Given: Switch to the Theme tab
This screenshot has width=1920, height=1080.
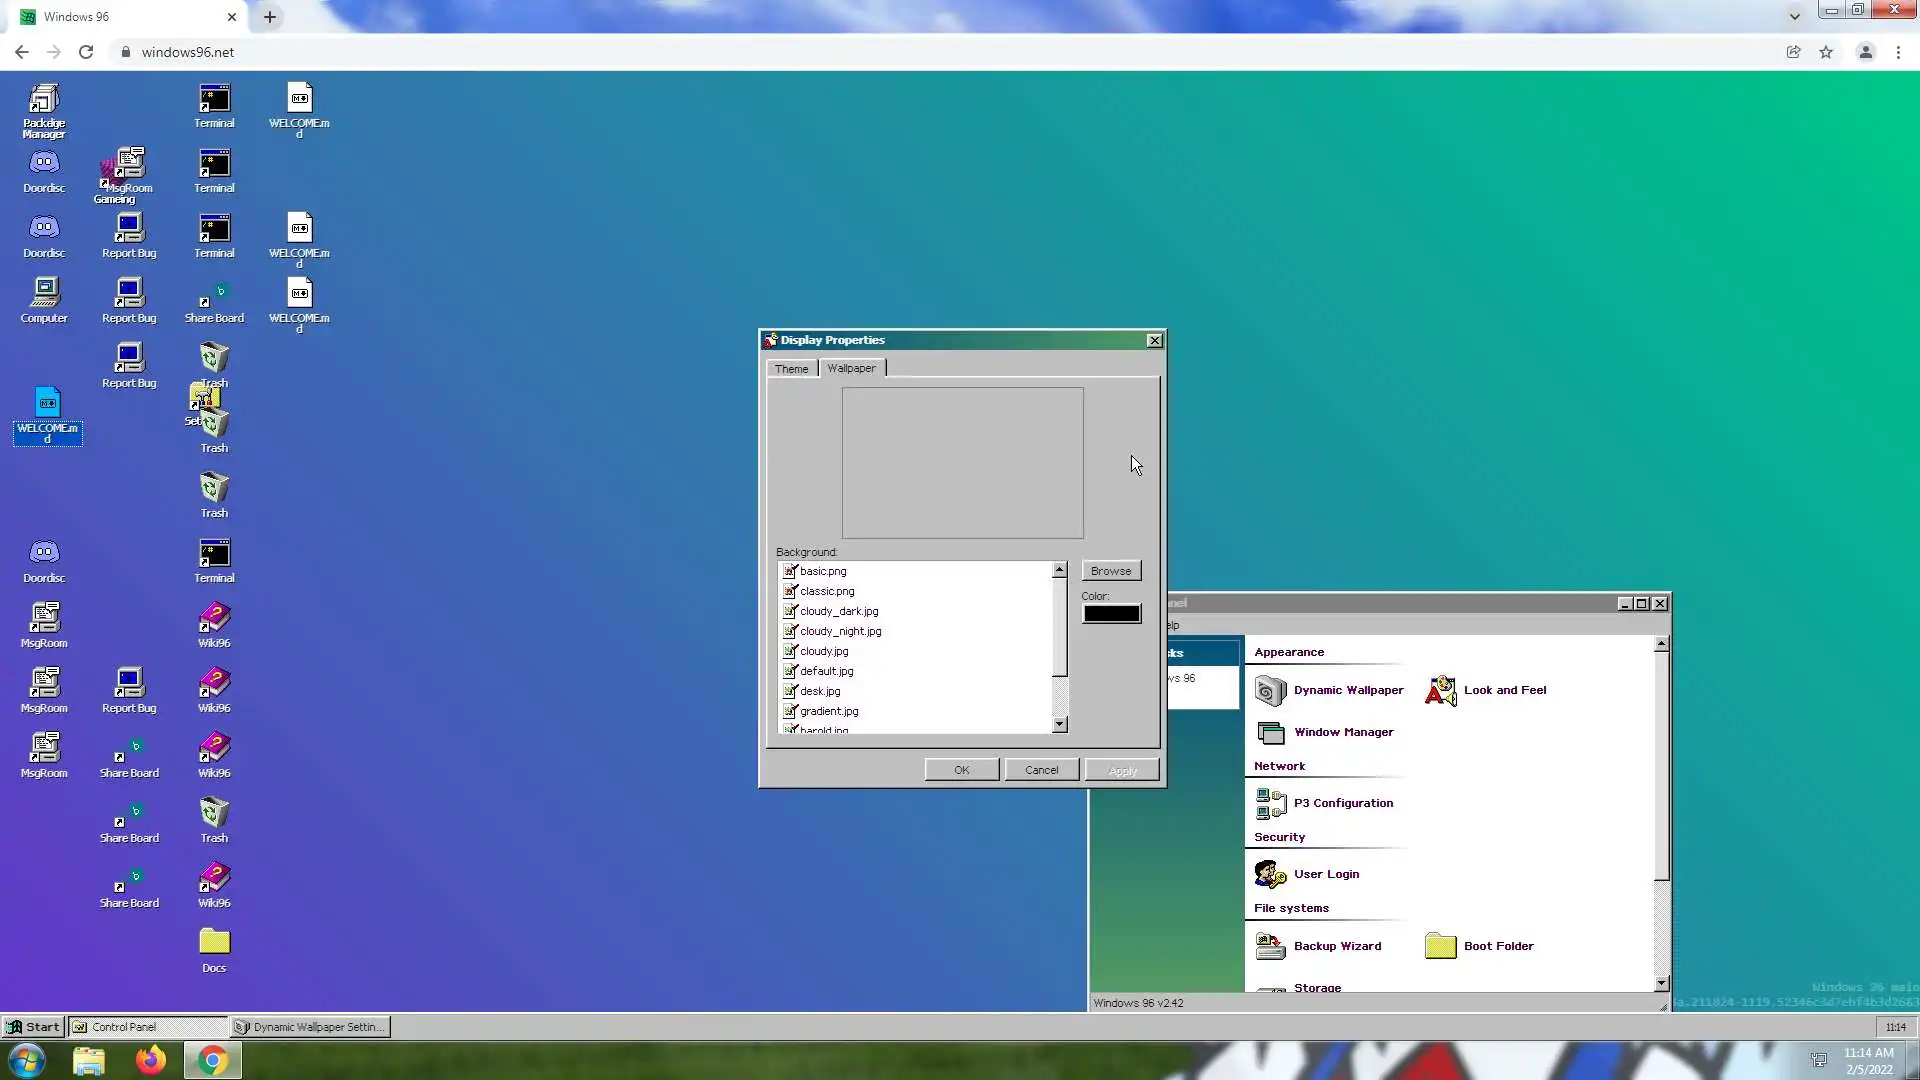Looking at the screenshot, I should (791, 369).
